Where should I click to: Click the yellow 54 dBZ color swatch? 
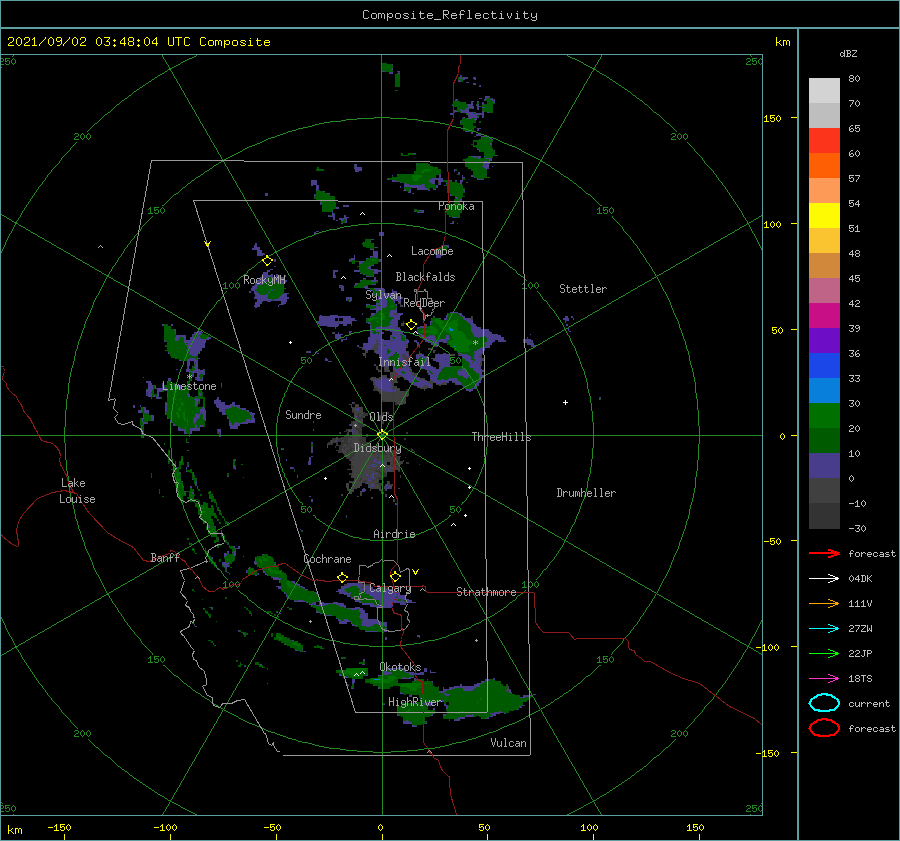click(x=824, y=215)
